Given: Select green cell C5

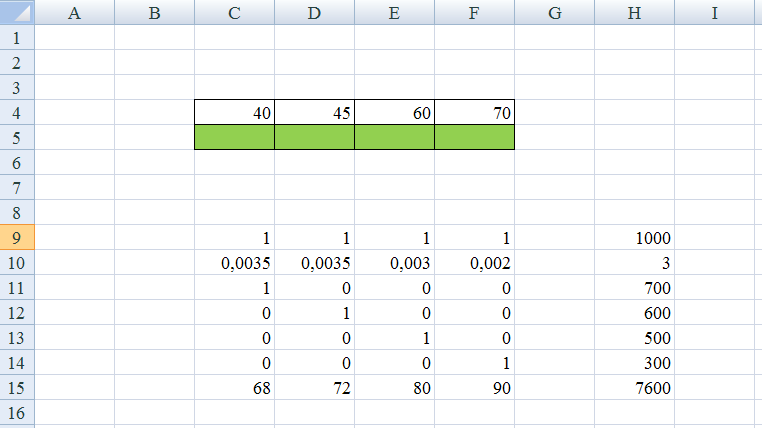Looking at the screenshot, I should [234, 137].
